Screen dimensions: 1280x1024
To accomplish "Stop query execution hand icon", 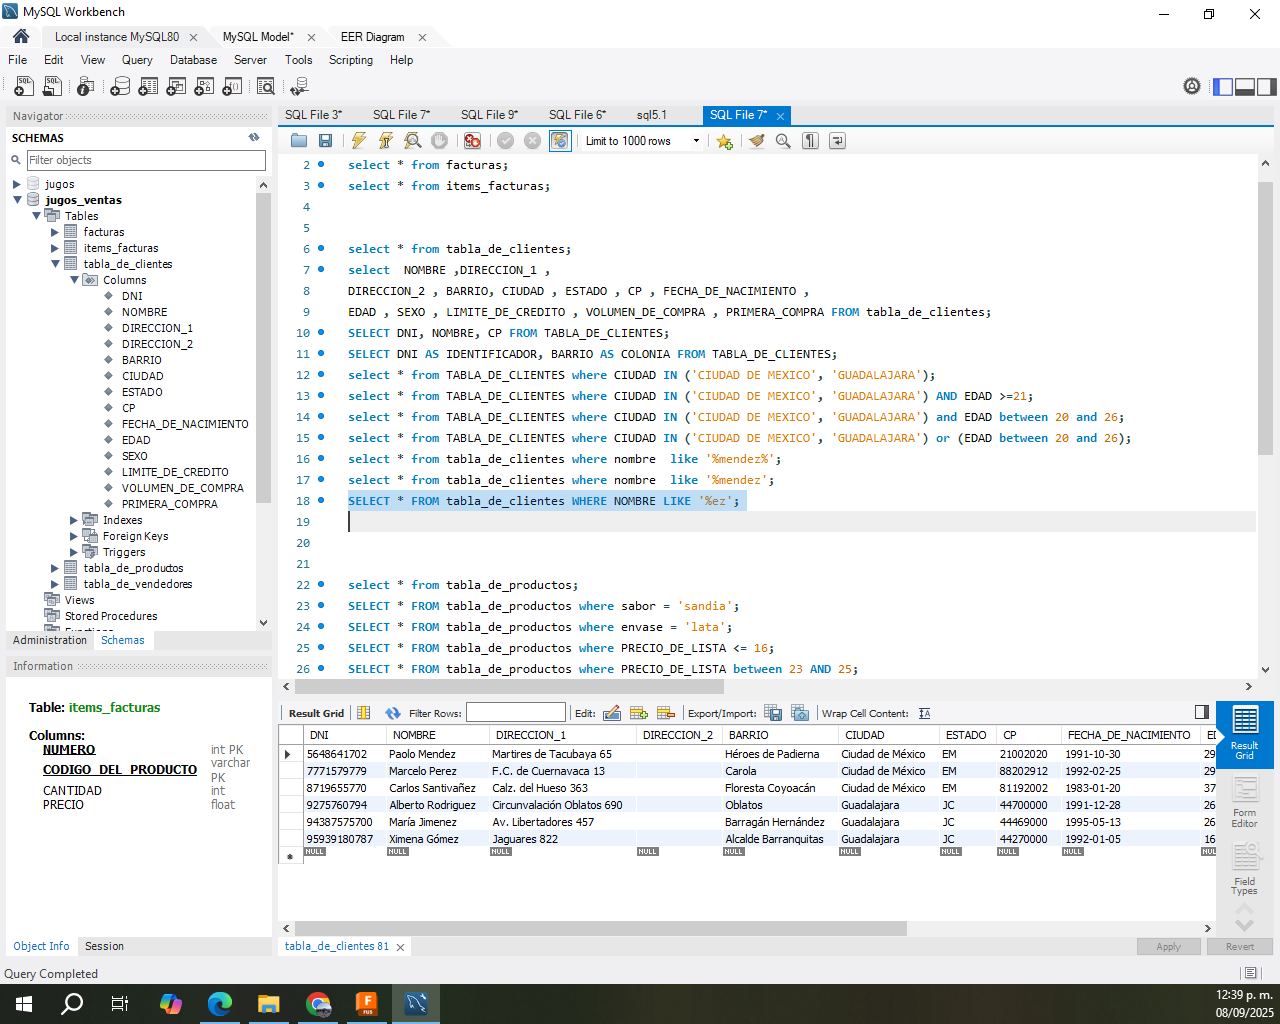I will click(439, 141).
